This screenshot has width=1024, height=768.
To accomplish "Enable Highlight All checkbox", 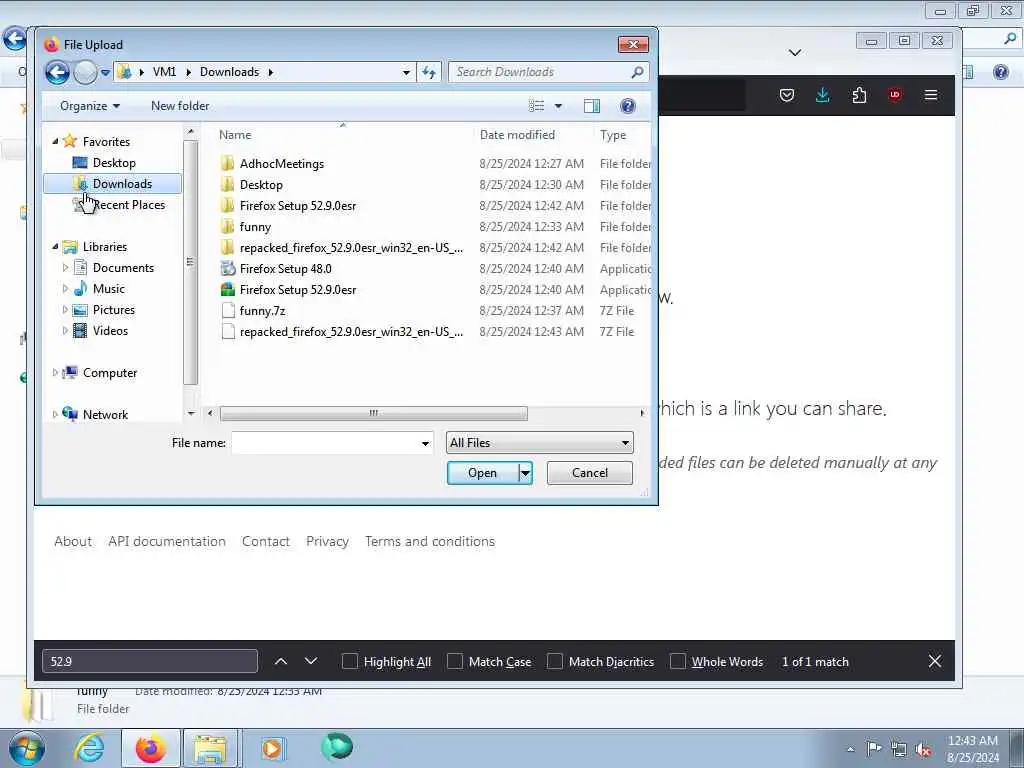I will 349,662.
